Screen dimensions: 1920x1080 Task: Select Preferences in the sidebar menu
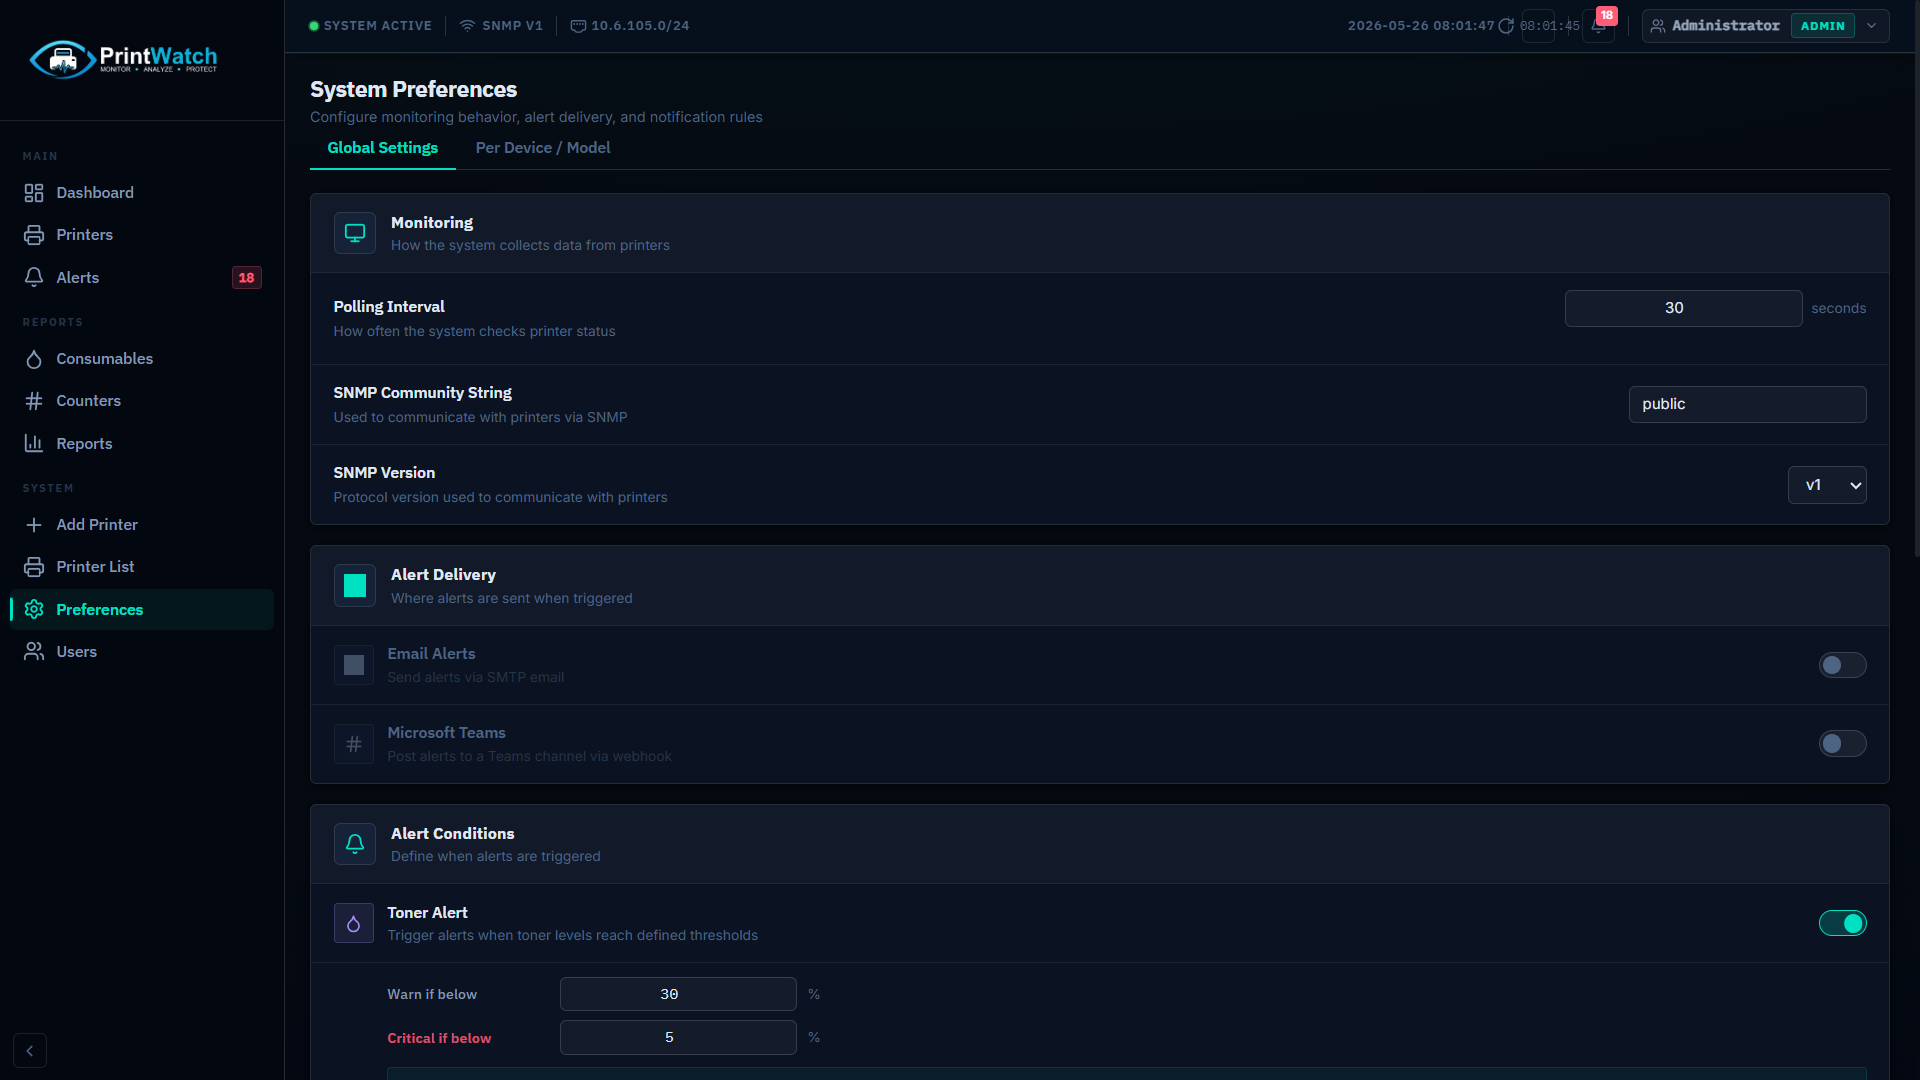coord(142,609)
